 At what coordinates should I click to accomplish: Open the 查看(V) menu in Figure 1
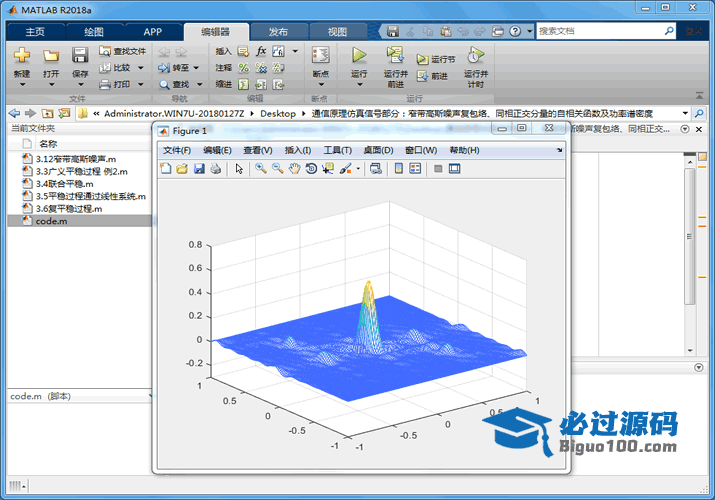click(x=258, y=150)
